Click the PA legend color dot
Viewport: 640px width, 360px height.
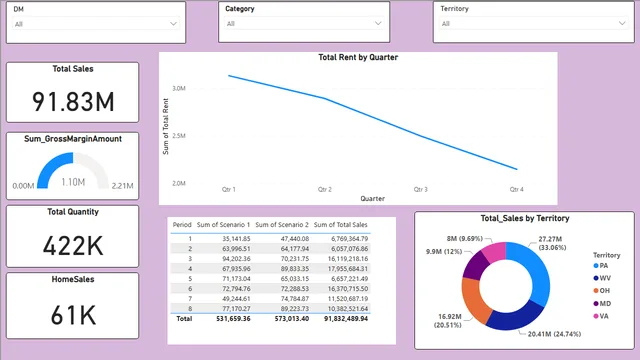click(596, 266)
